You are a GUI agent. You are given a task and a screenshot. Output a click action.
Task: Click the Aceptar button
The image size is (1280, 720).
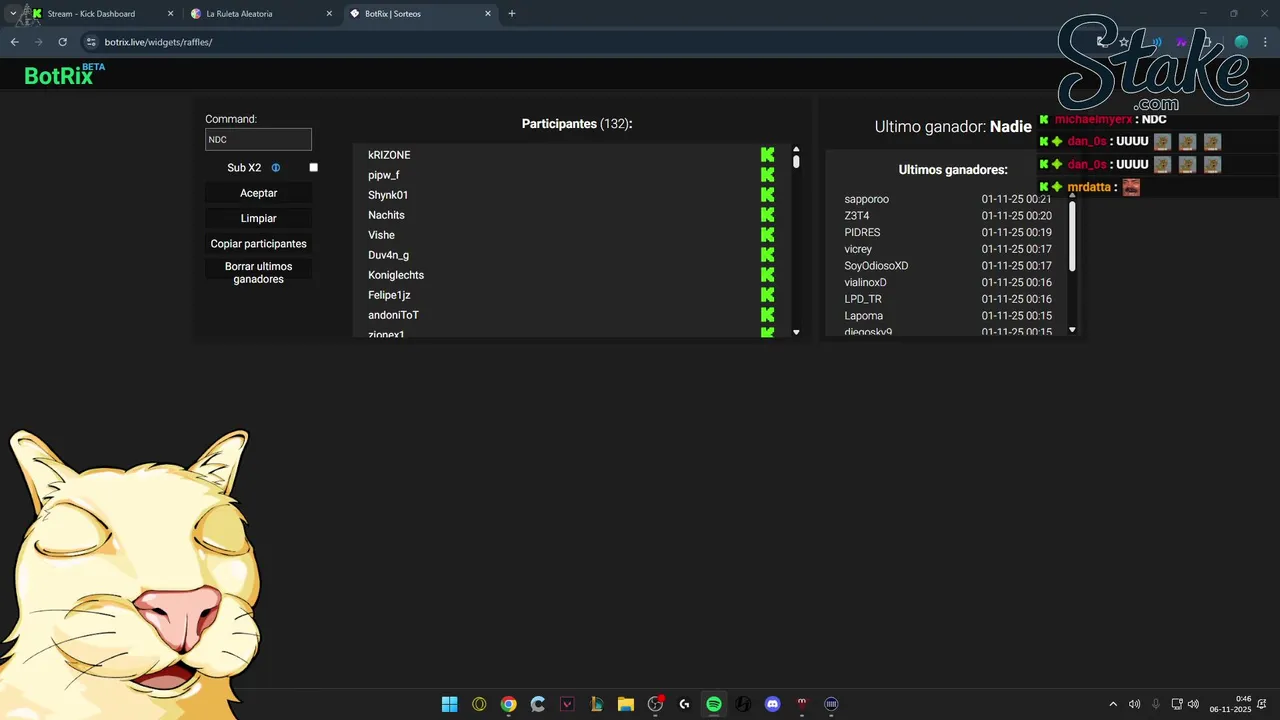pos(258,193)
